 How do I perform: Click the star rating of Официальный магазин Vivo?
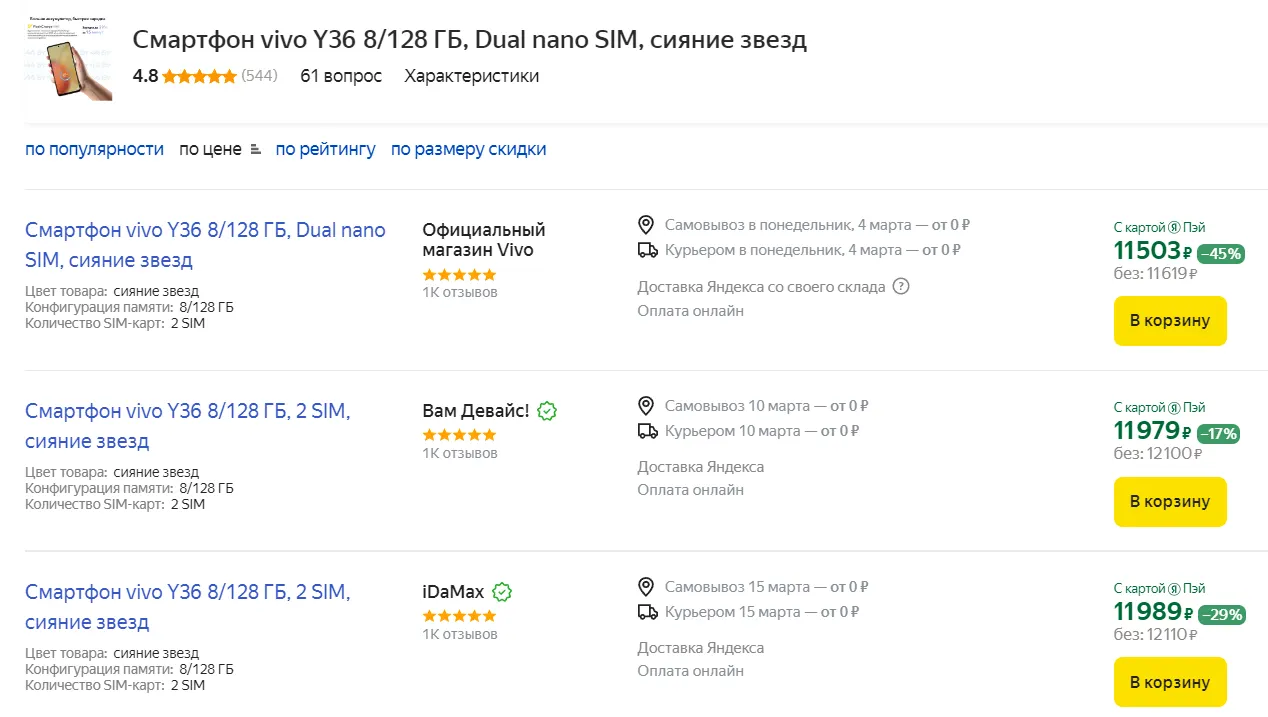tap(459, 274)
